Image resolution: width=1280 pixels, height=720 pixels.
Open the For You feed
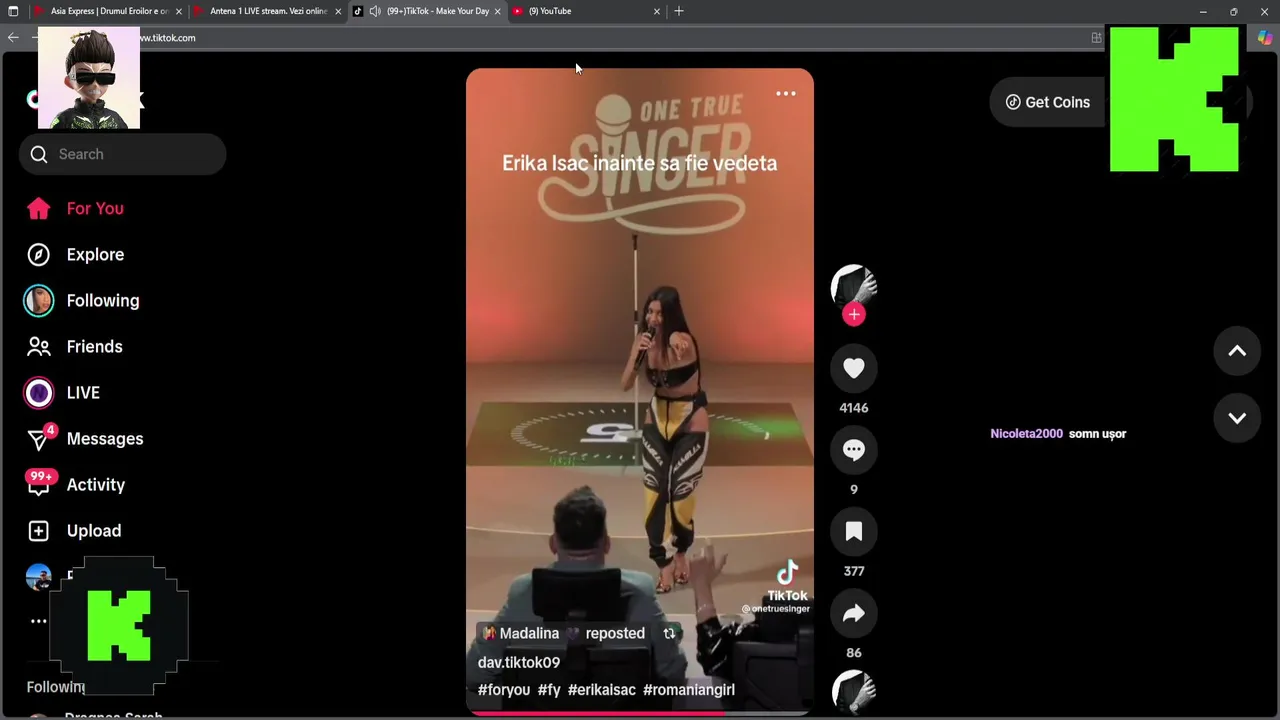tap(76, 208)
